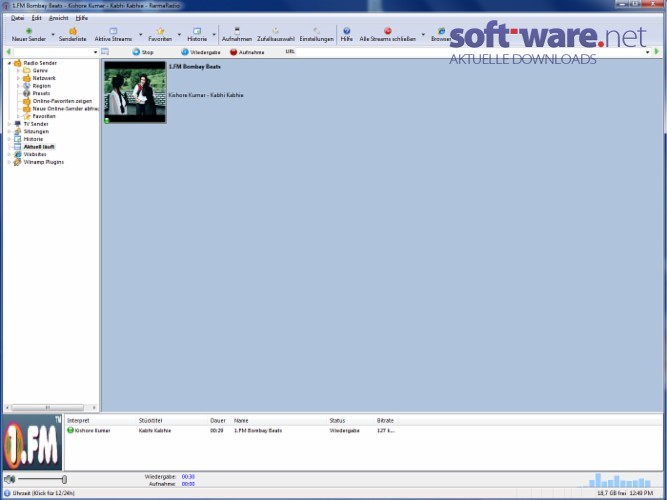
Task: Open the Senderliste toolbar icon
Action: 72,34
